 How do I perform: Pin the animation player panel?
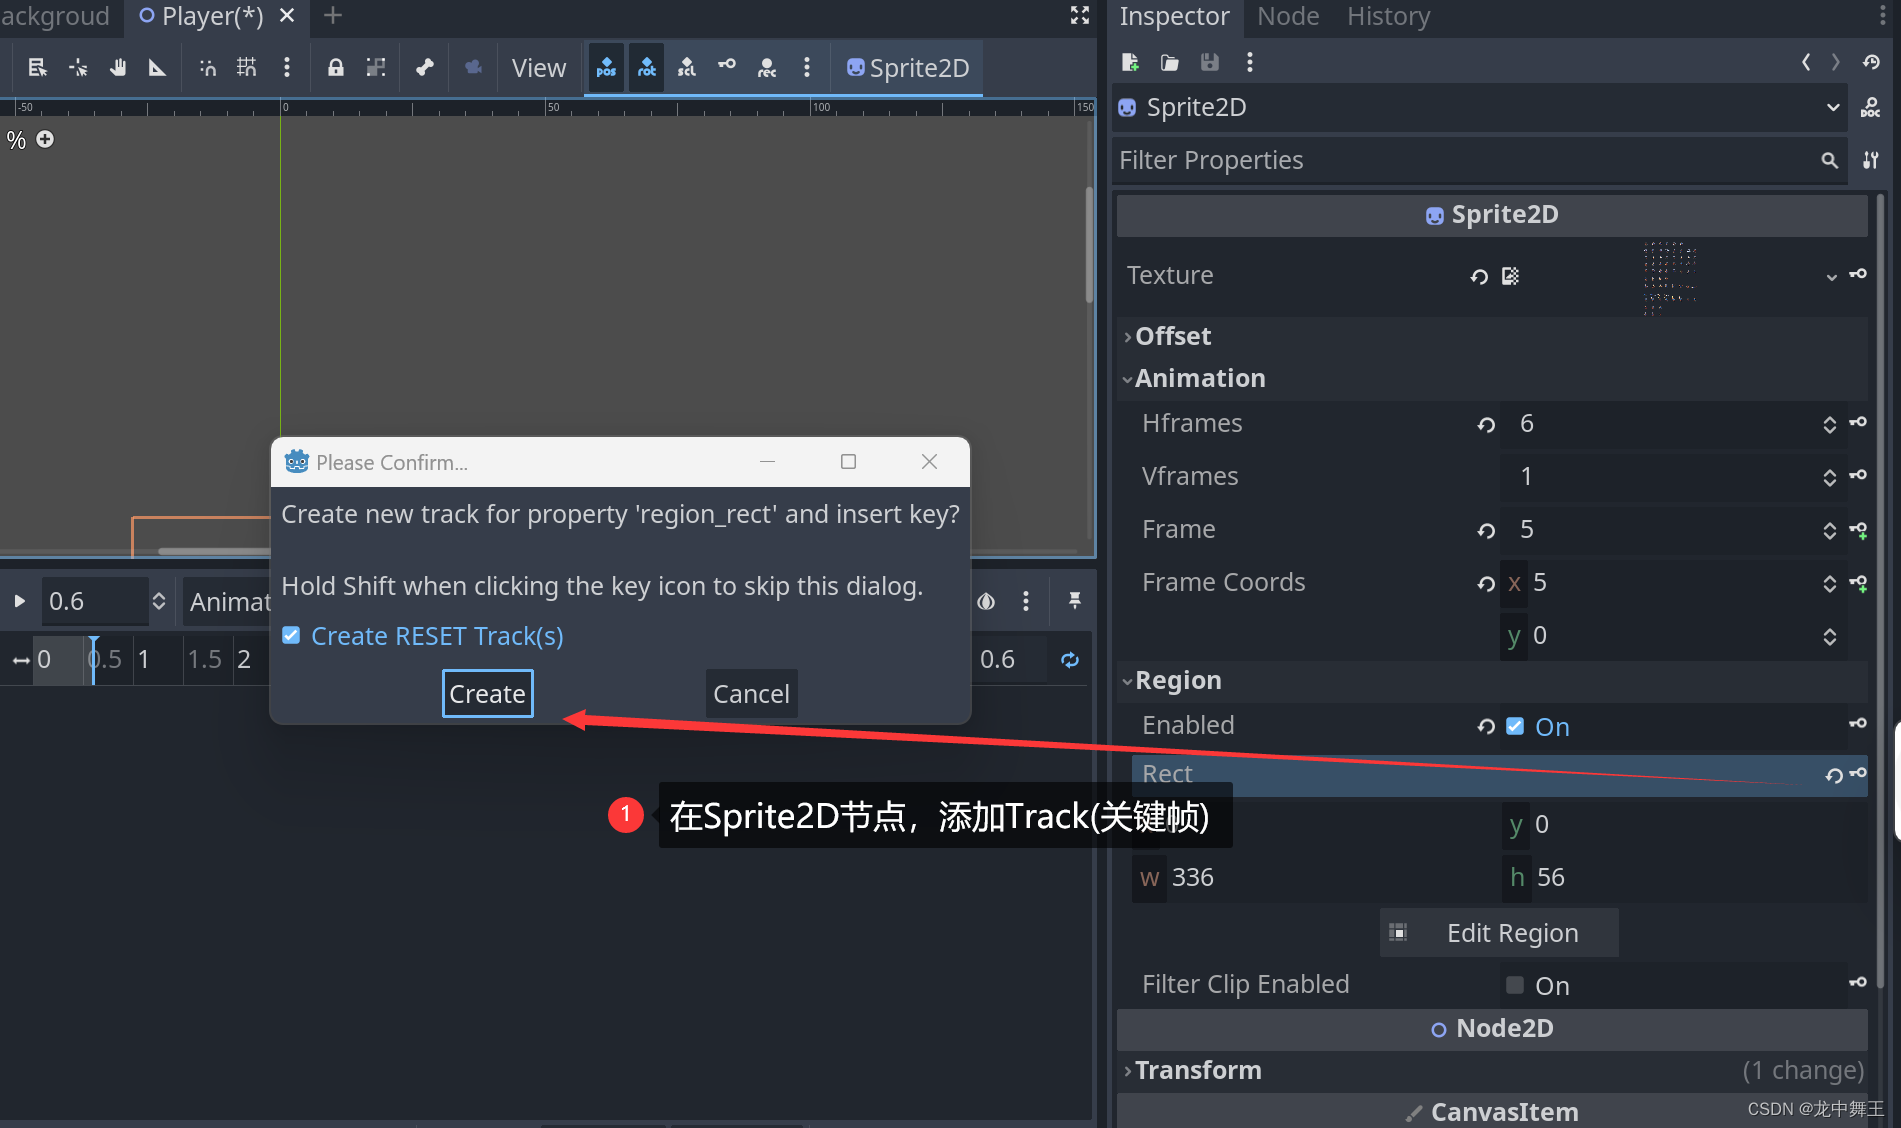click(x=1075, y=601)
